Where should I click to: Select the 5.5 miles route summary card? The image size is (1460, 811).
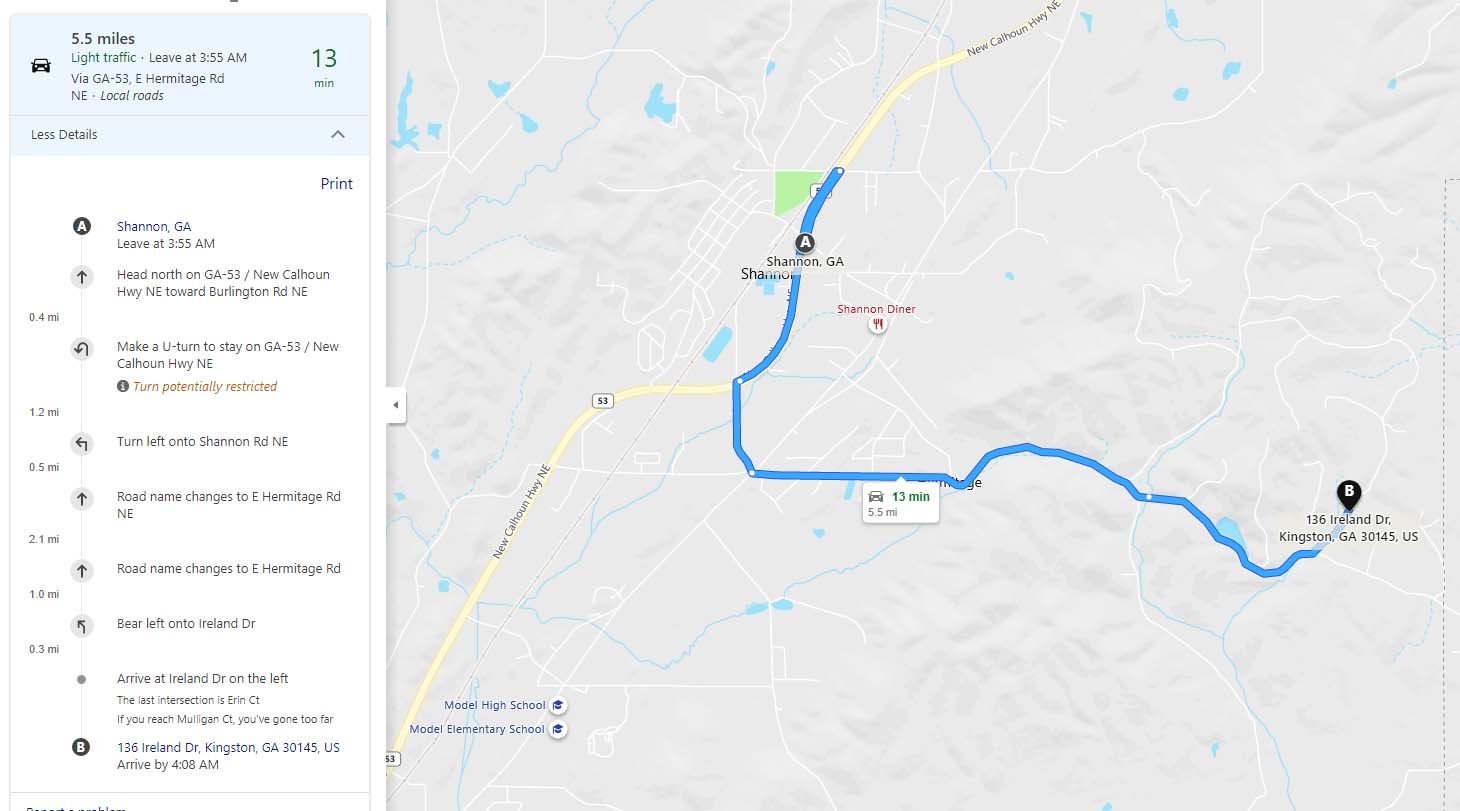coord(190,65)
